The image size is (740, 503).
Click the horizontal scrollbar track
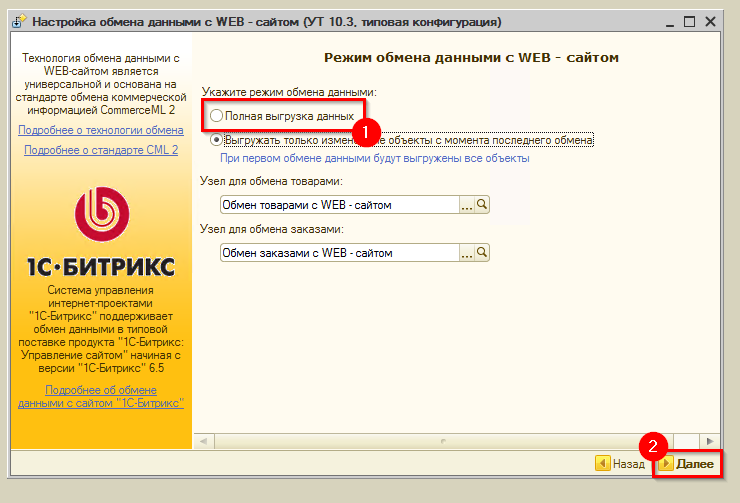443,441
